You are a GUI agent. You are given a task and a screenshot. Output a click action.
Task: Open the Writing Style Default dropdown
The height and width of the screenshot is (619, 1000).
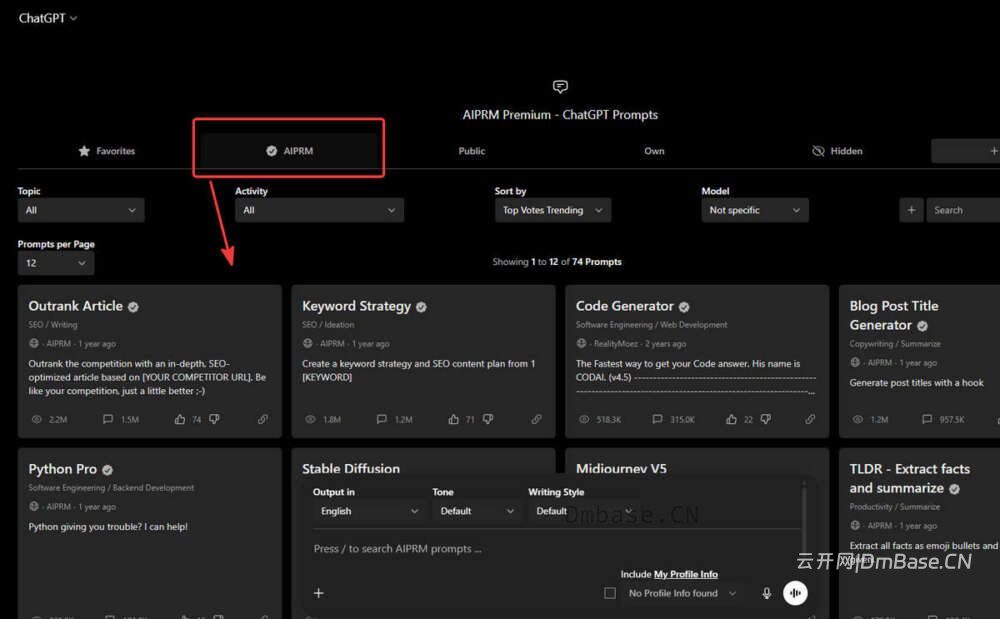584,511
